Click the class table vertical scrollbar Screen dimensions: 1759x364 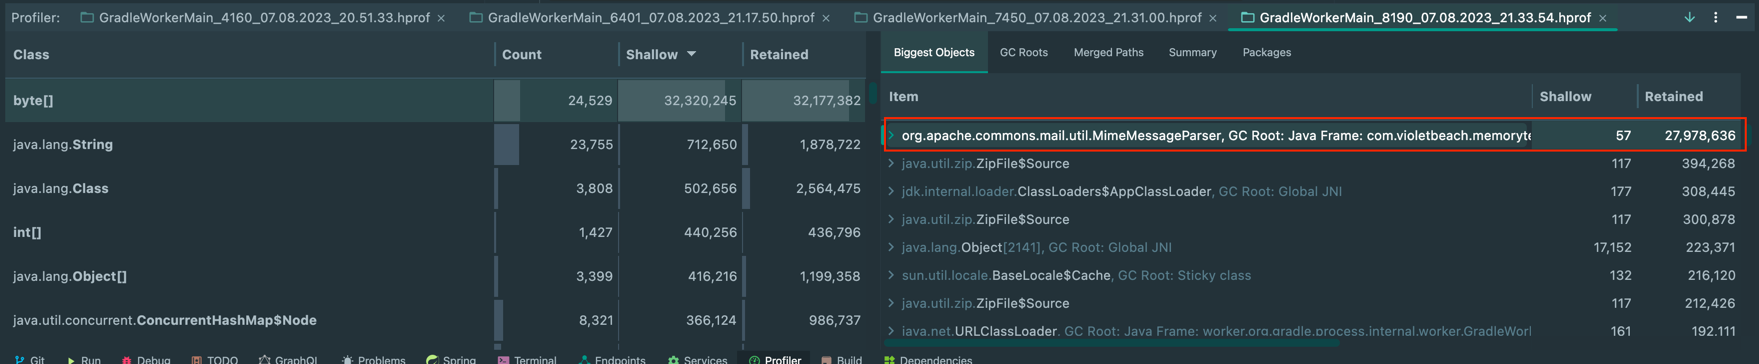872,94
